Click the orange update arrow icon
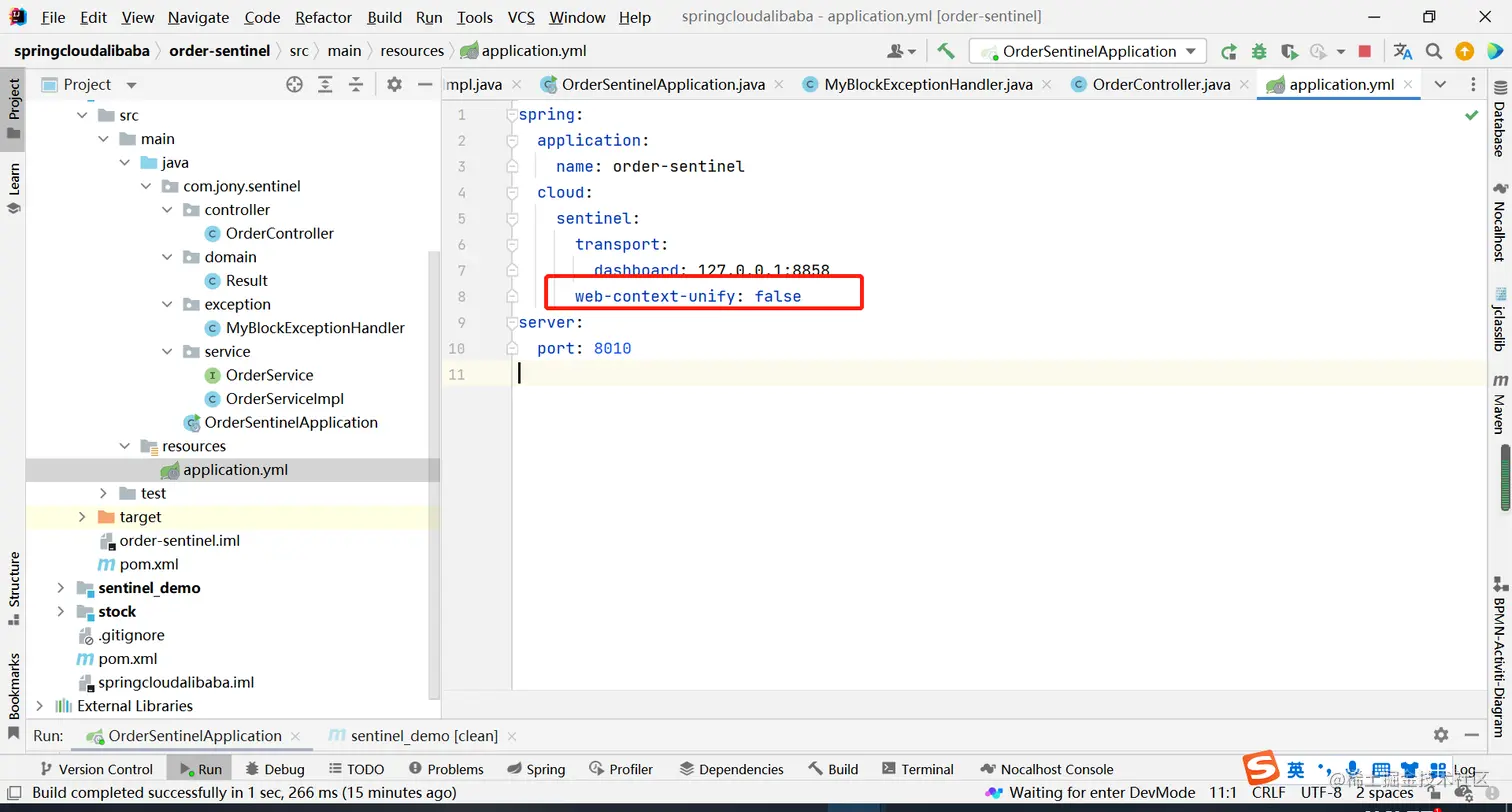Viewport: 1512px width, 812px height. (1464, 51)
